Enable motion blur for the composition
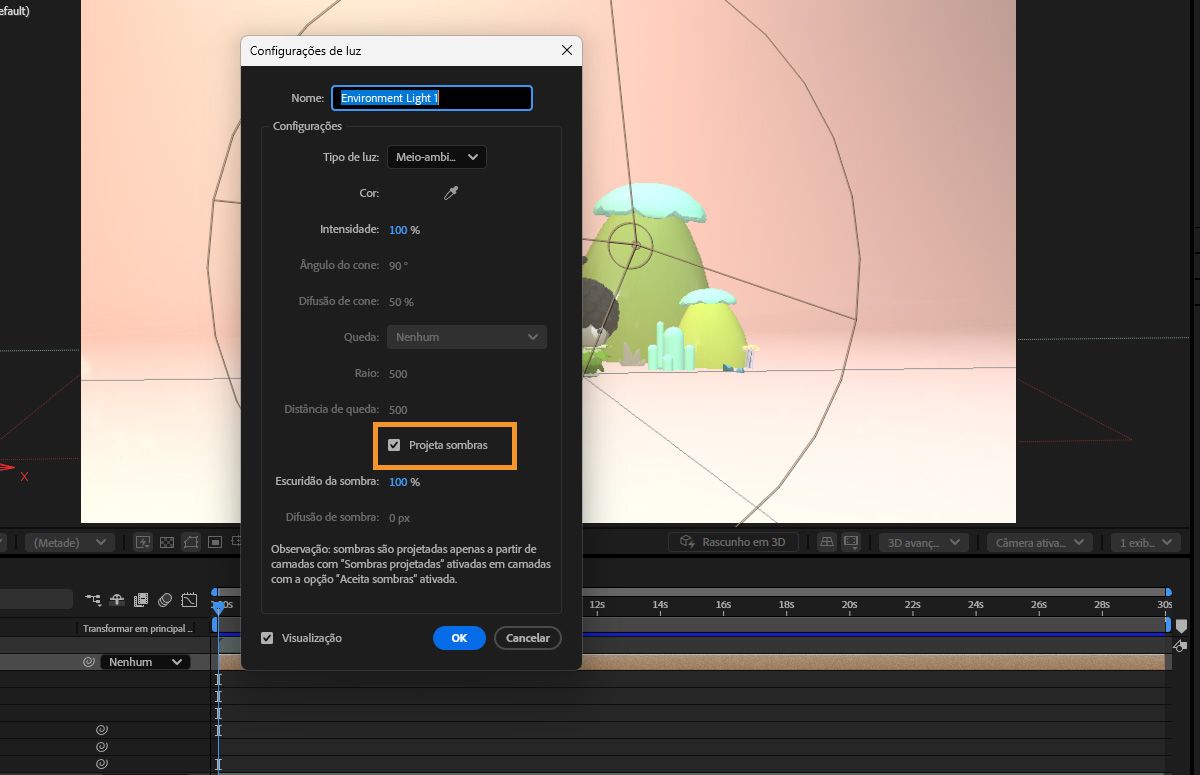The width and height of the screenshot is (1200, 775). click(164, 598)
